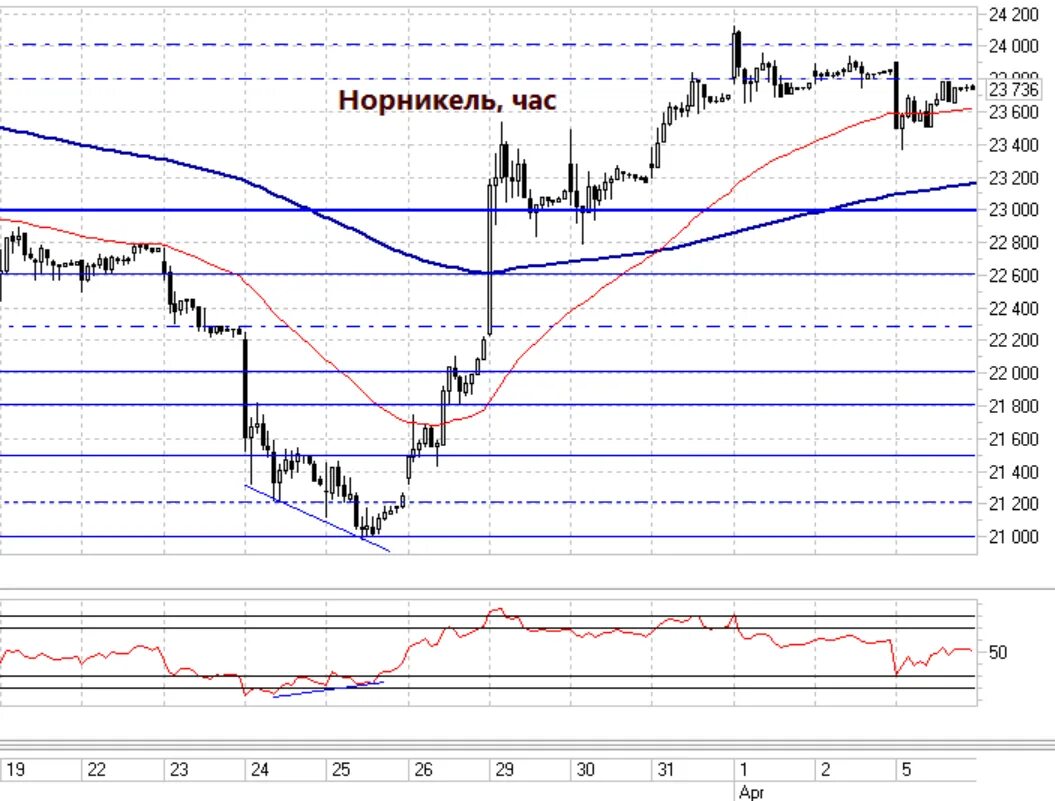Click the 23 200 price axis label

click(x=1013, y=178)
